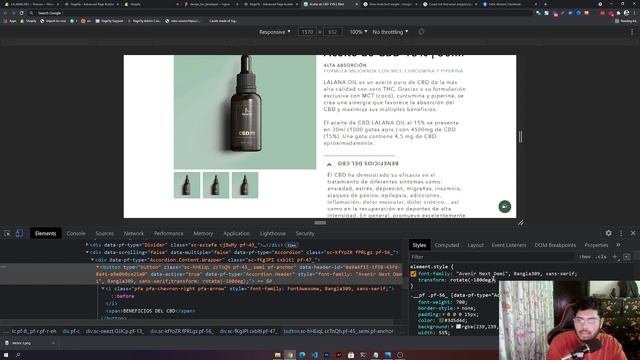Open DevTools customize three-dot menu
This screenshot has width=640, height=360.
(621, 233)
